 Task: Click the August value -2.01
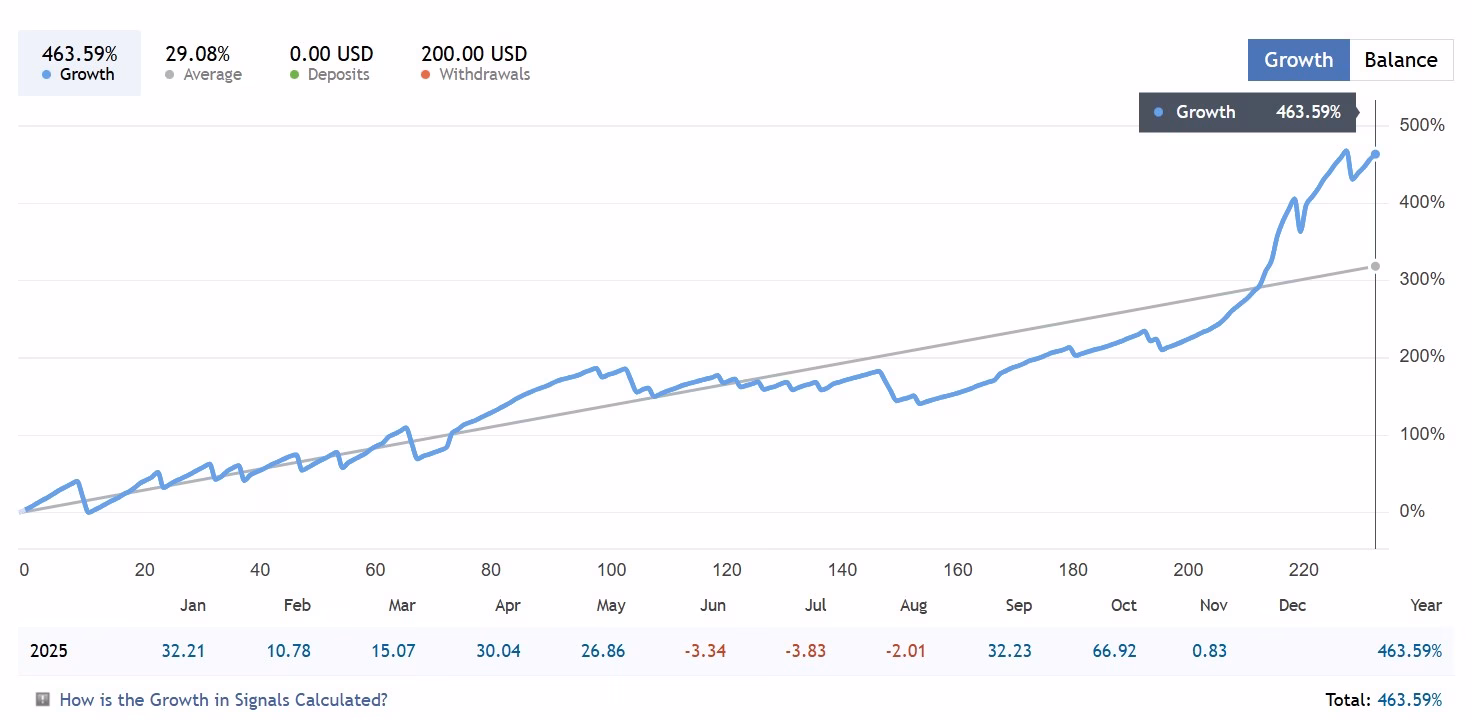tap(905, 651)
